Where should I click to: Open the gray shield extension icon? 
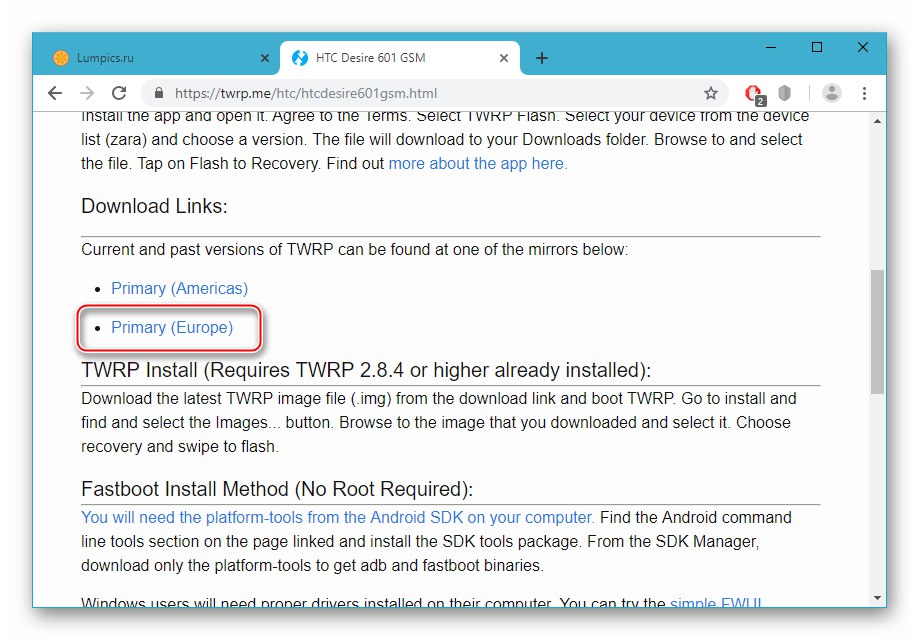[x=784, y=93]
